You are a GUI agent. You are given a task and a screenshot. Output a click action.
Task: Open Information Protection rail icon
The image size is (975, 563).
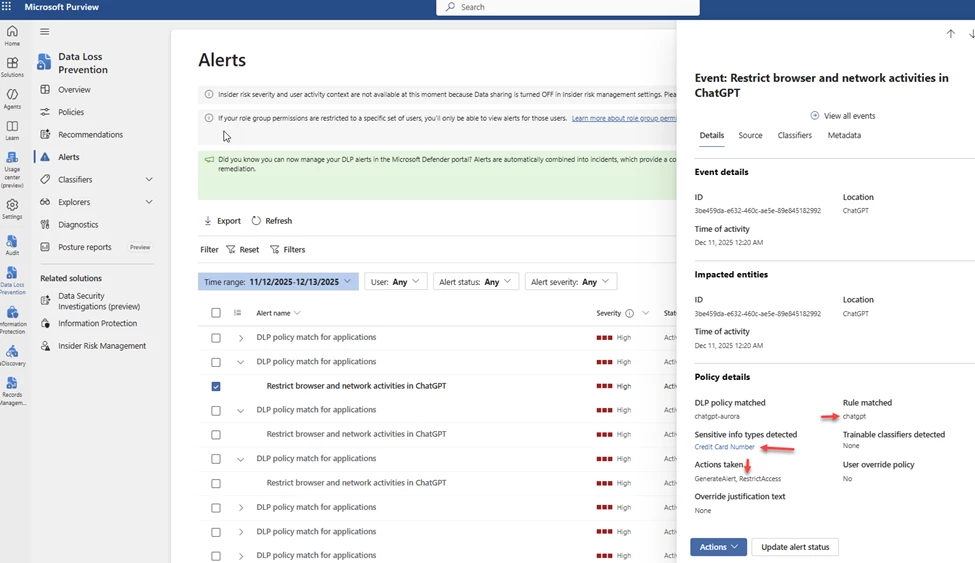tap(12, 320)
